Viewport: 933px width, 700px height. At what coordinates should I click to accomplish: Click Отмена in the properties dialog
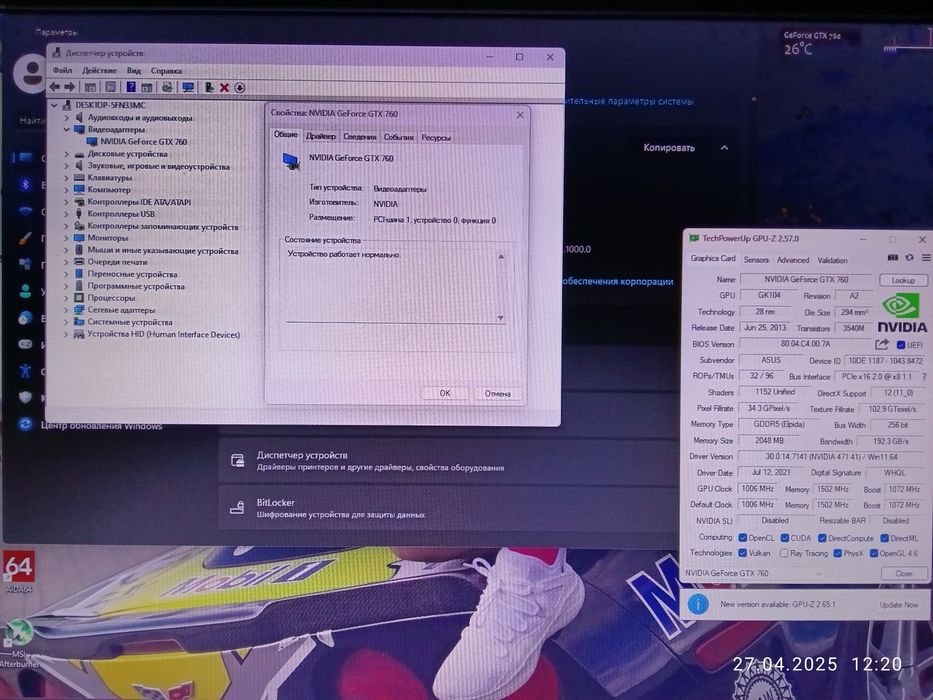click(497, 393)
